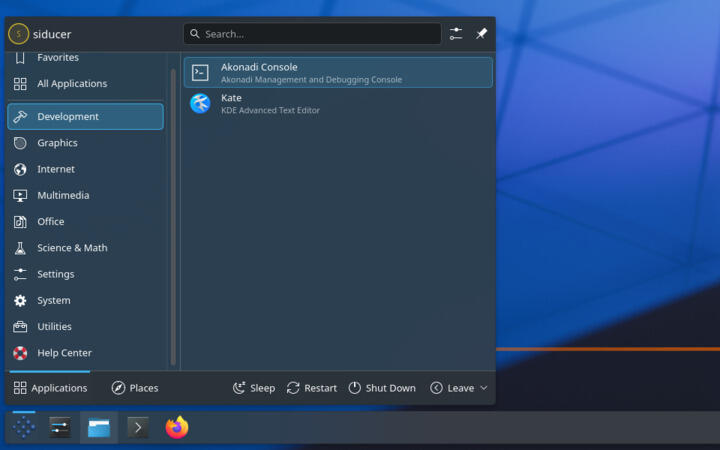
Task: Click the Office document icon
Action: click(x=20, y=222)
